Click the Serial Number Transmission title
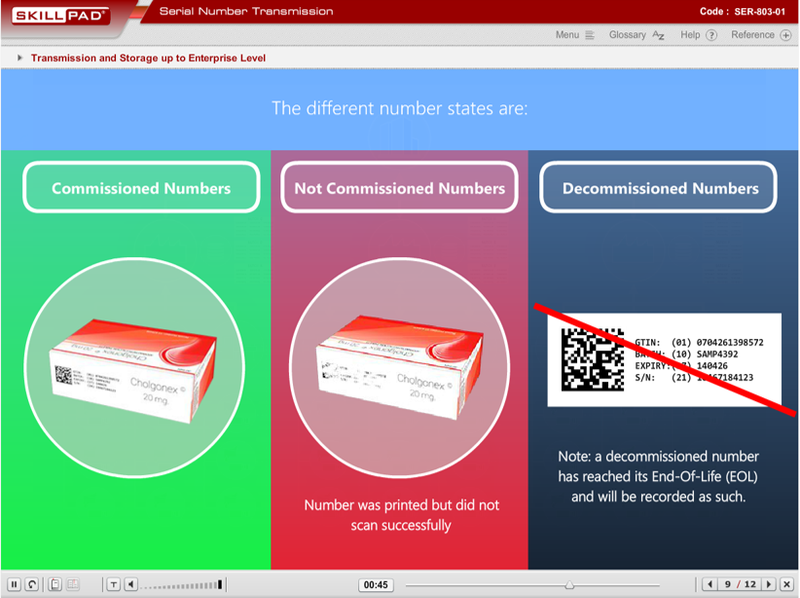The image size is (800, 598). pos(246,11)
